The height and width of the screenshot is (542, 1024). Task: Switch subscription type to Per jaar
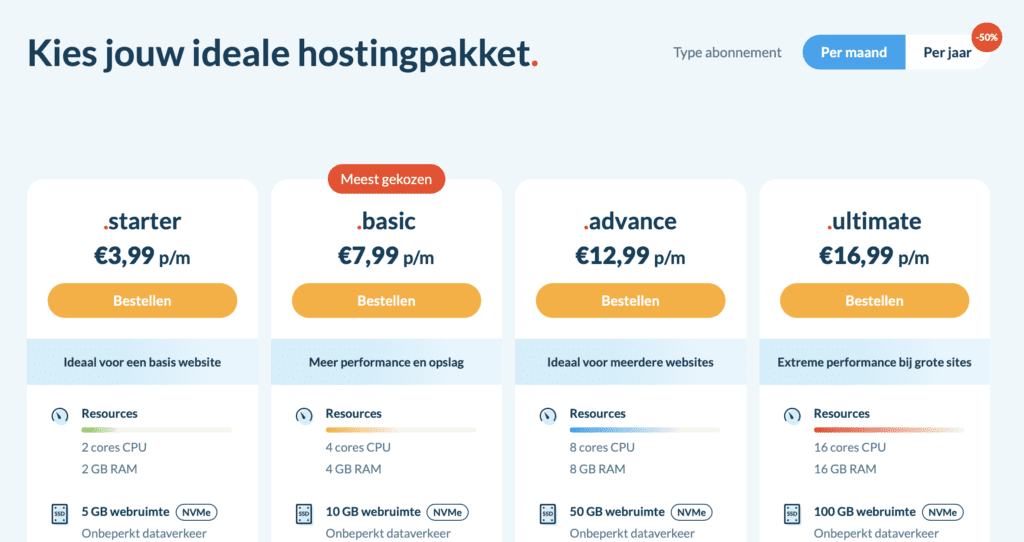click(945, 53)
